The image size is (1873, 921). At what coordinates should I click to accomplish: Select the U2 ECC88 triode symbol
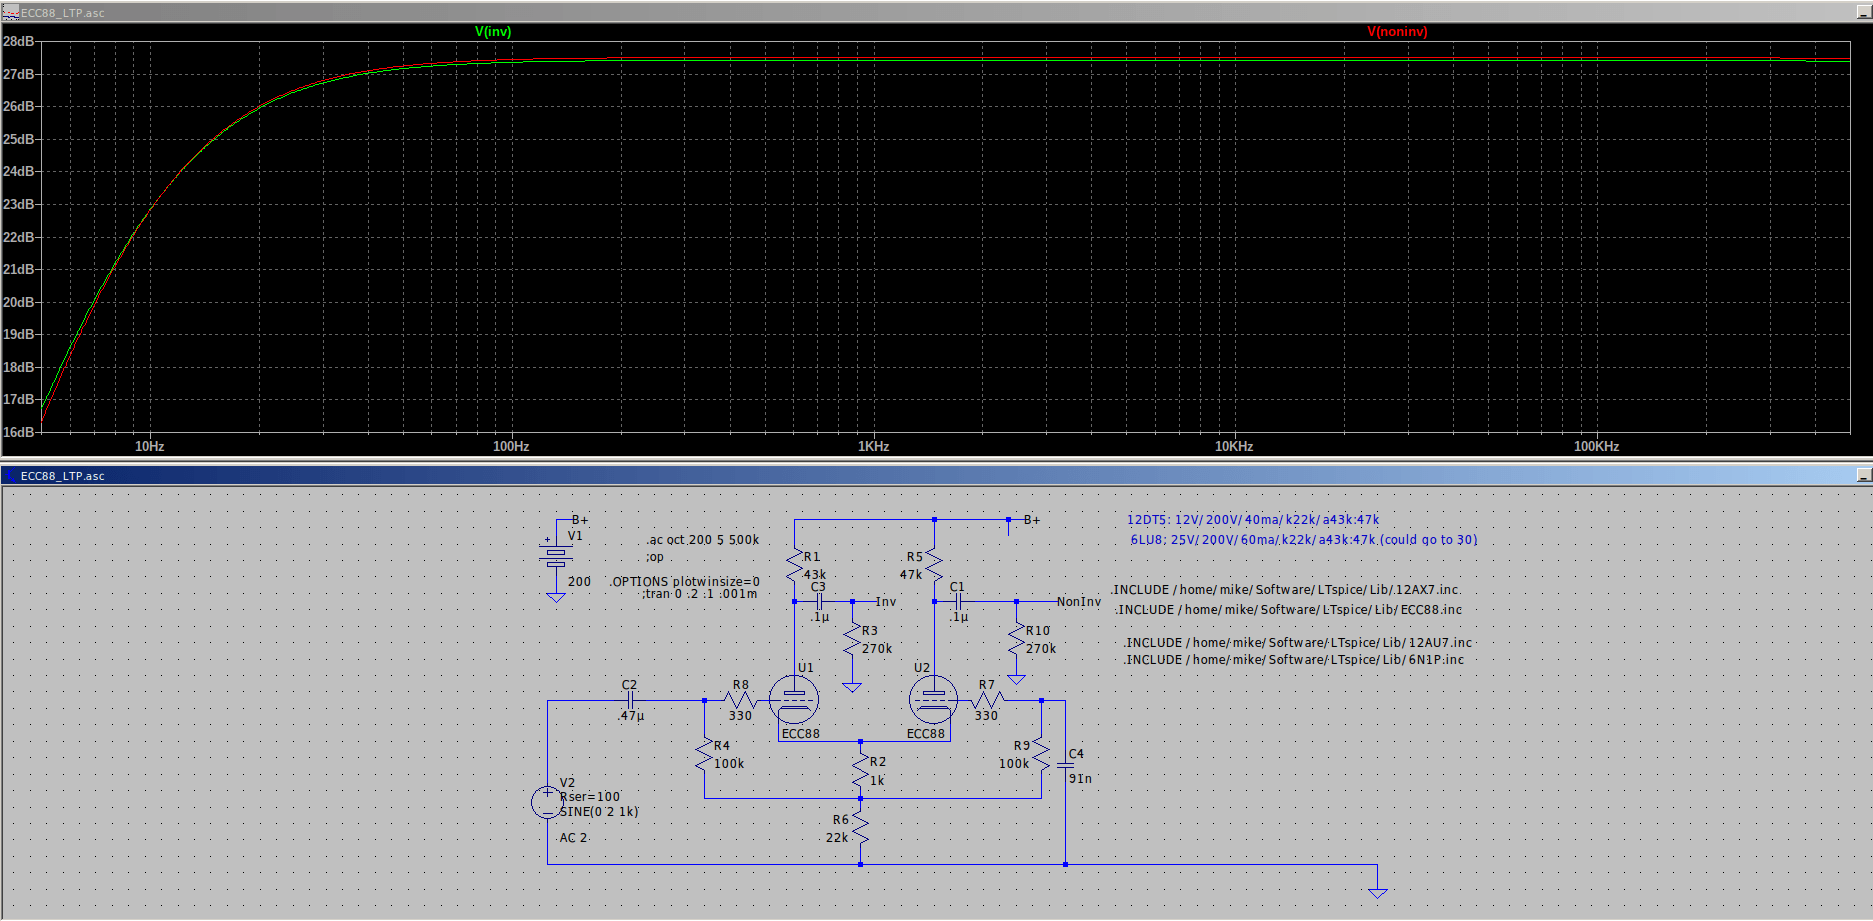click(x=933, y=699)
